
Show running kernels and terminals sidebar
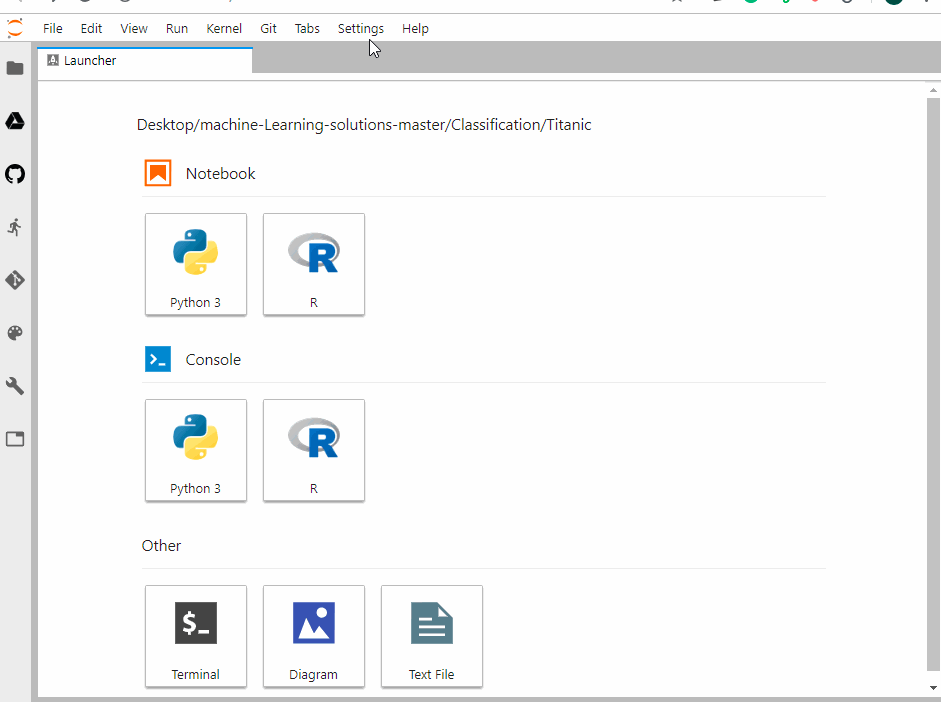(14, 227)
